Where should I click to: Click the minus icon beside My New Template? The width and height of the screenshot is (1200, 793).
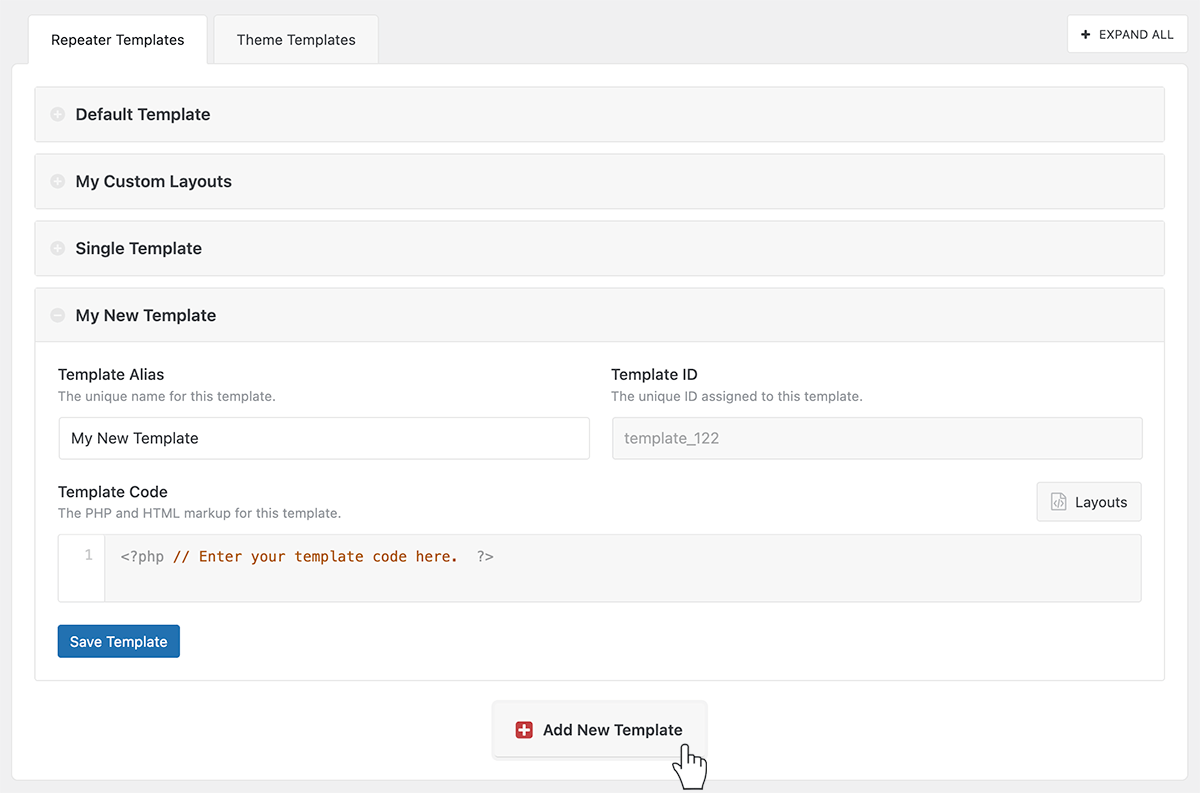point(58,316)
